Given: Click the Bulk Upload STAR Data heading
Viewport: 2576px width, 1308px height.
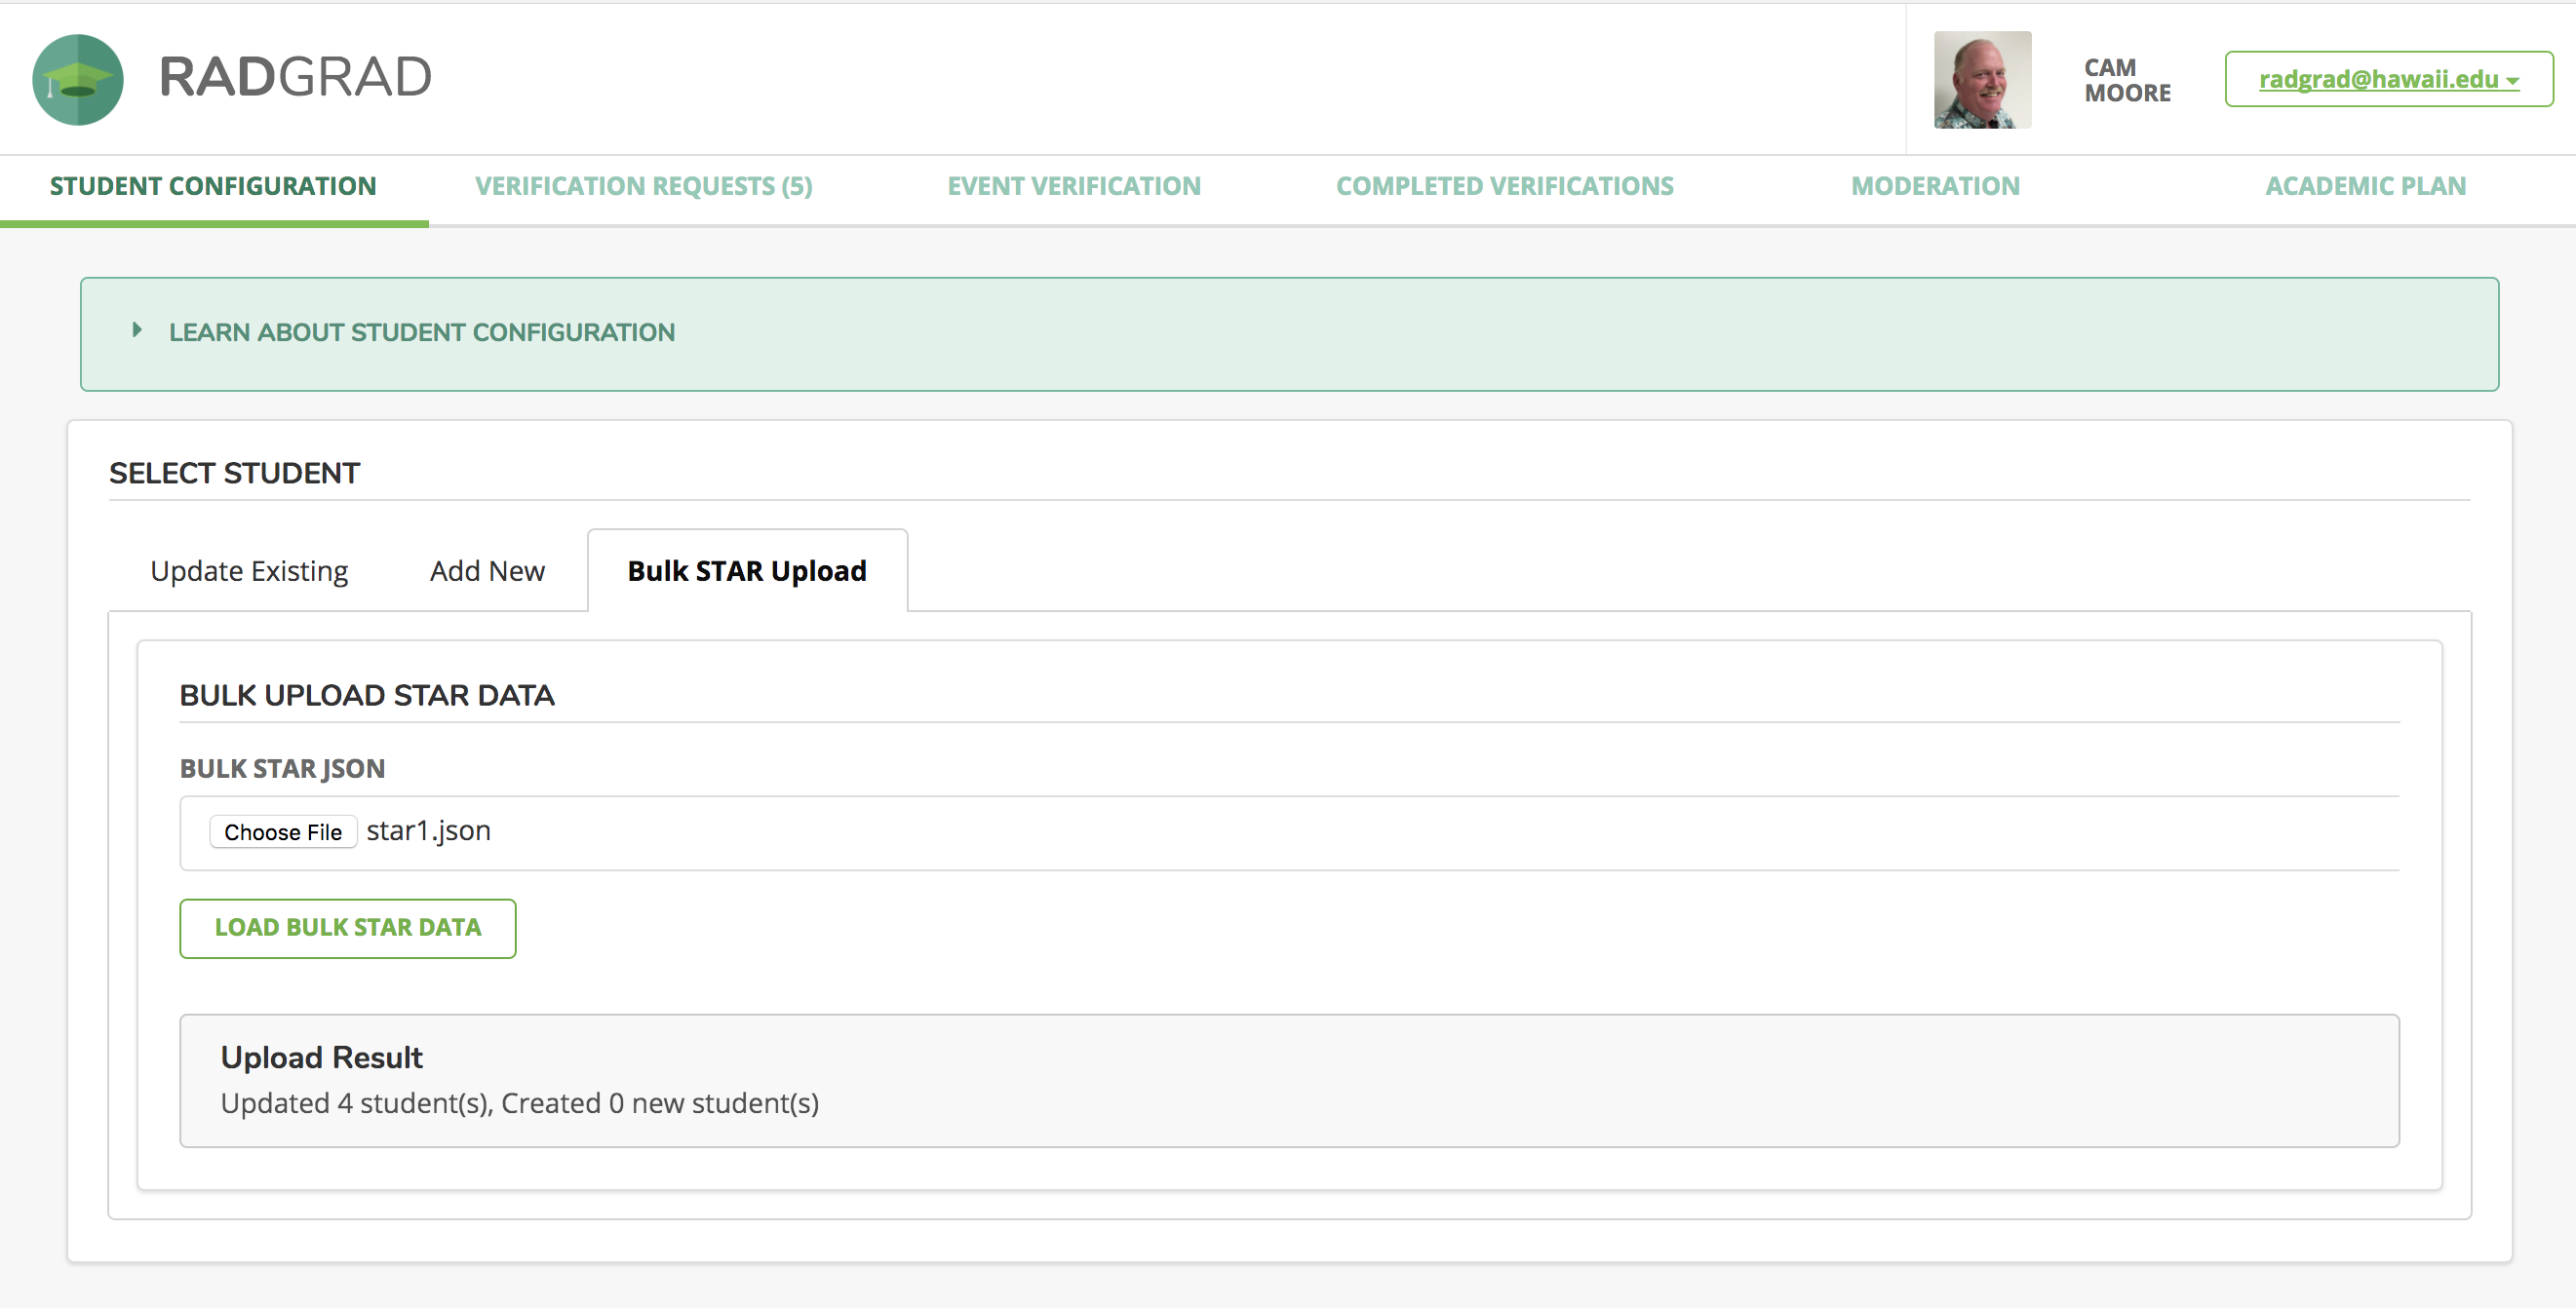Looking at the screenshot, I should point(367,696).
